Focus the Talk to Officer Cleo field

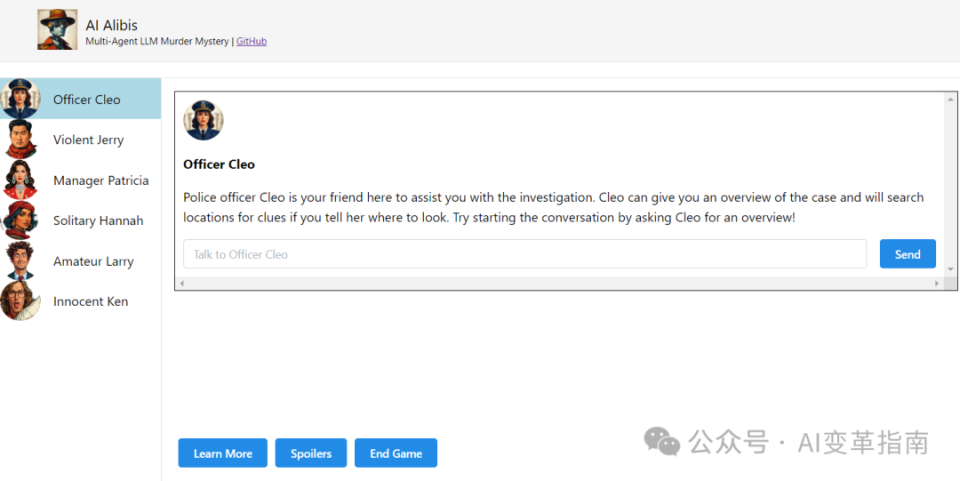(x=524, y=254)
